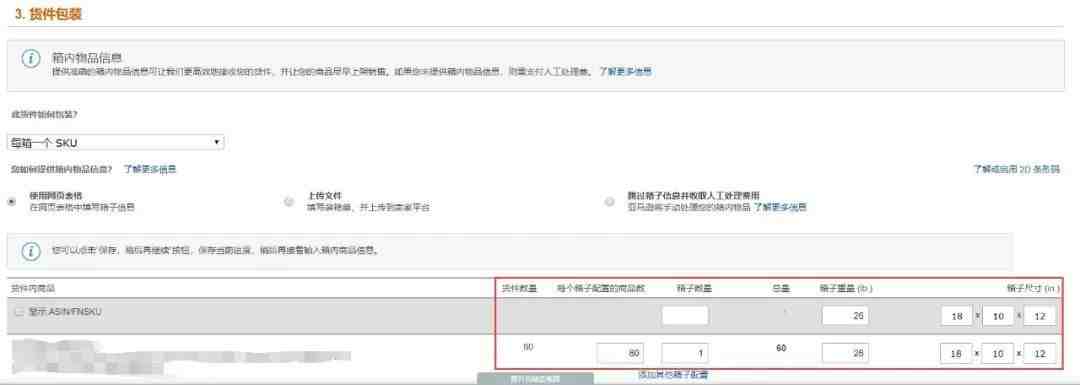The height and width of the screenshot is (385, 1080).
Task: Click the empty 箱子数量 field in header row
Action: (x=685, y=315)
